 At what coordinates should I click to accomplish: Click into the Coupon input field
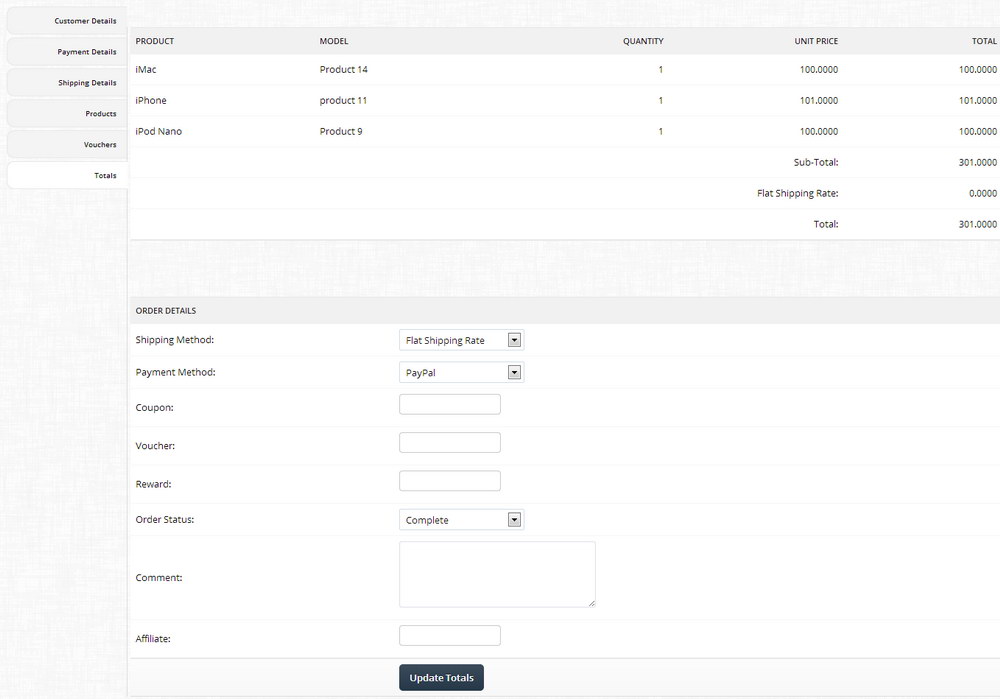(450, 404)
